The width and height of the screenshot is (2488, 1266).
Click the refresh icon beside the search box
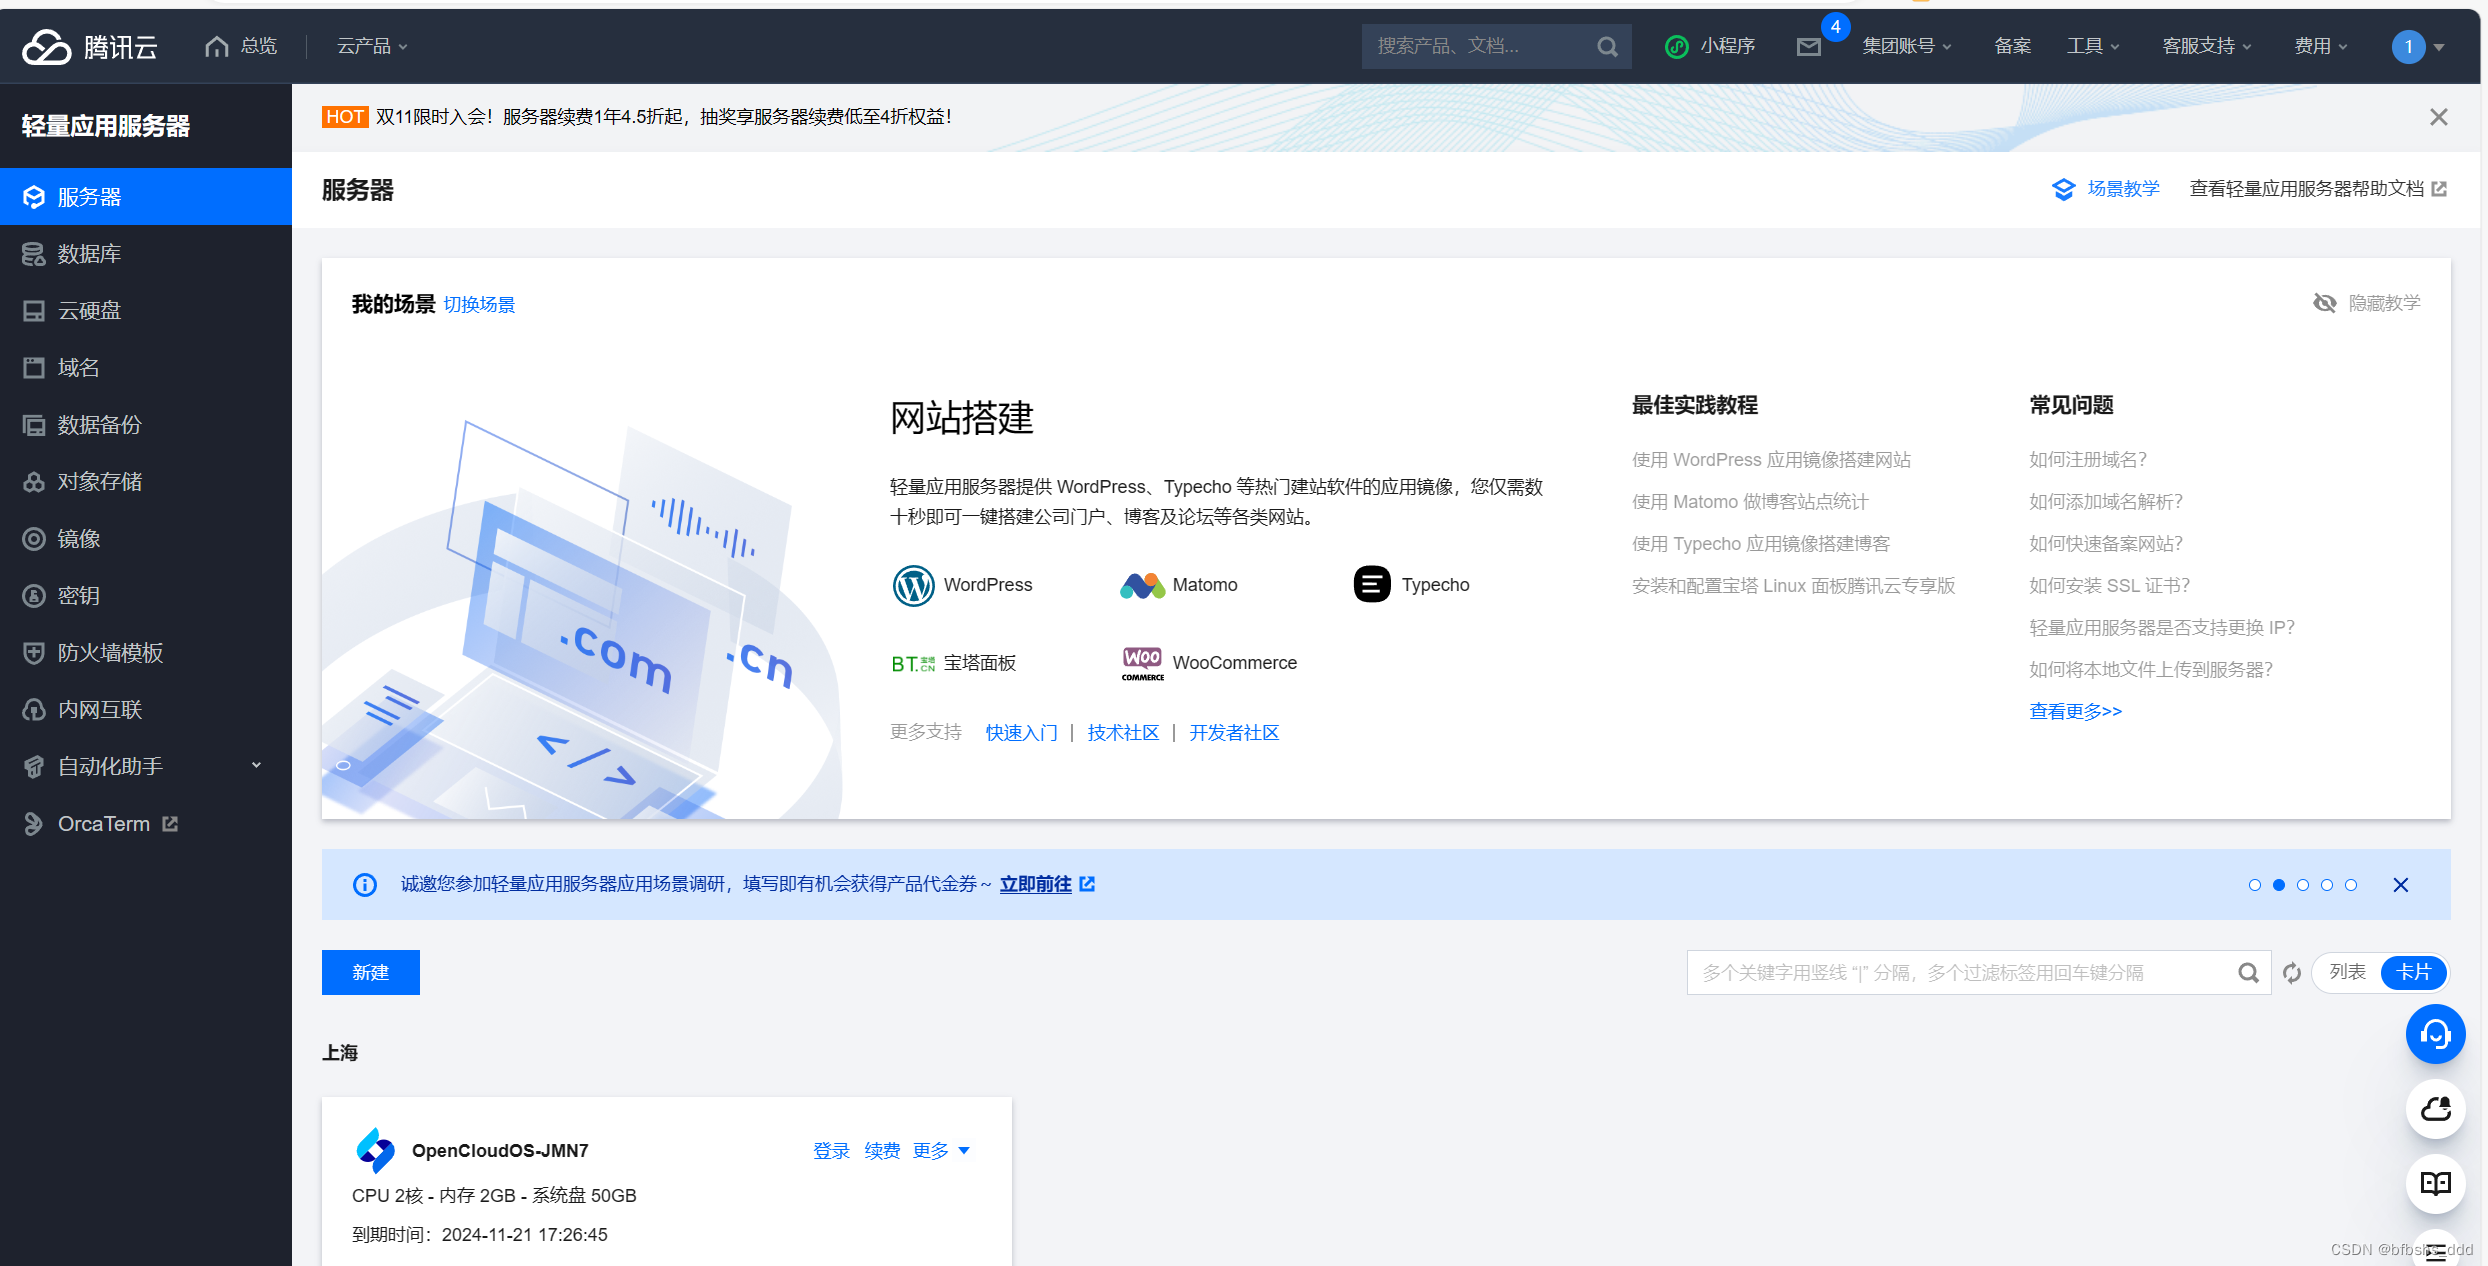coord(2292,972)
